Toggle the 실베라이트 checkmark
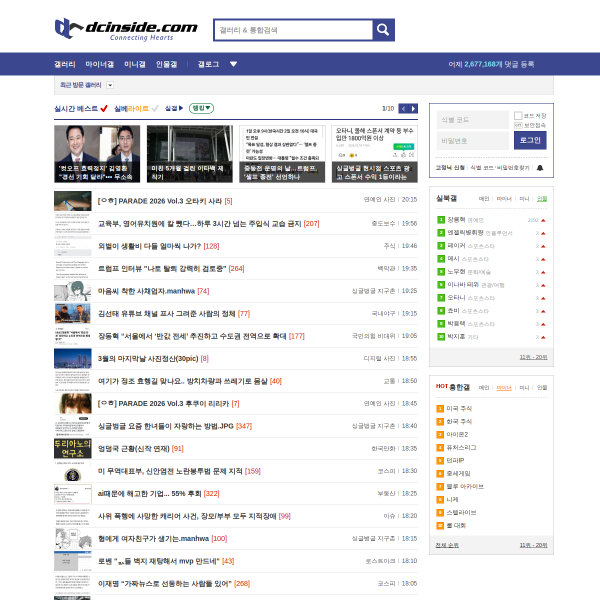This screenshot has height=600, width=600. (154, 108)
